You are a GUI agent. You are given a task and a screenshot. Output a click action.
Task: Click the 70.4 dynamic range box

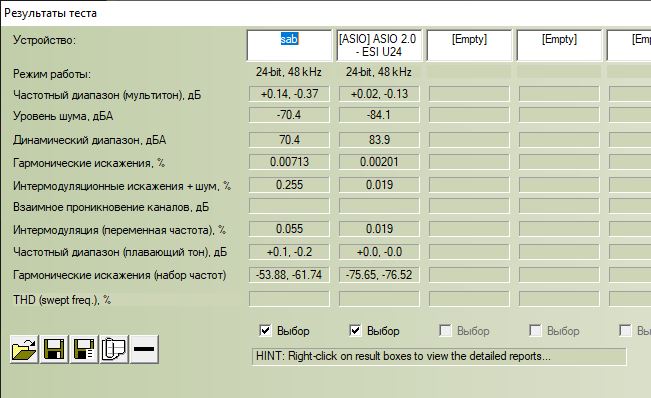click(289, 140)
